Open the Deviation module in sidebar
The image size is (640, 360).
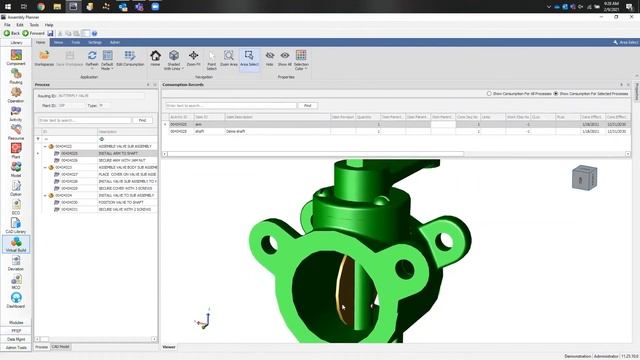16,263
